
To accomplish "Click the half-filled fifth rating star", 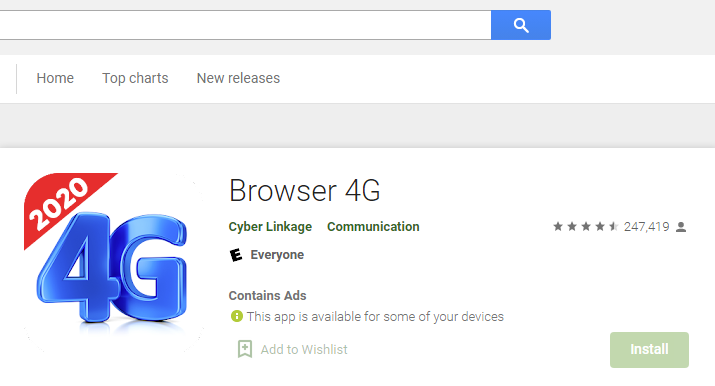I will pos(614,226).
